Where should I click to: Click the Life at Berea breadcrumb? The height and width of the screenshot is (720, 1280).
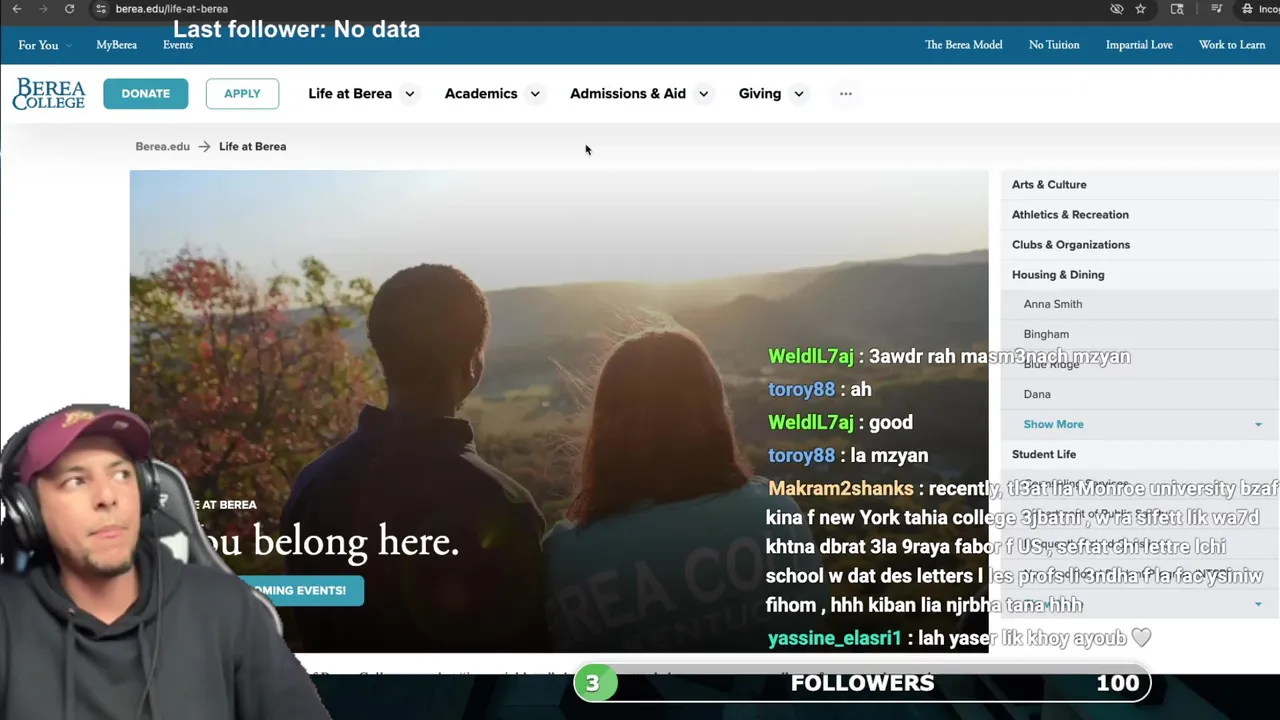click(252, 147)
